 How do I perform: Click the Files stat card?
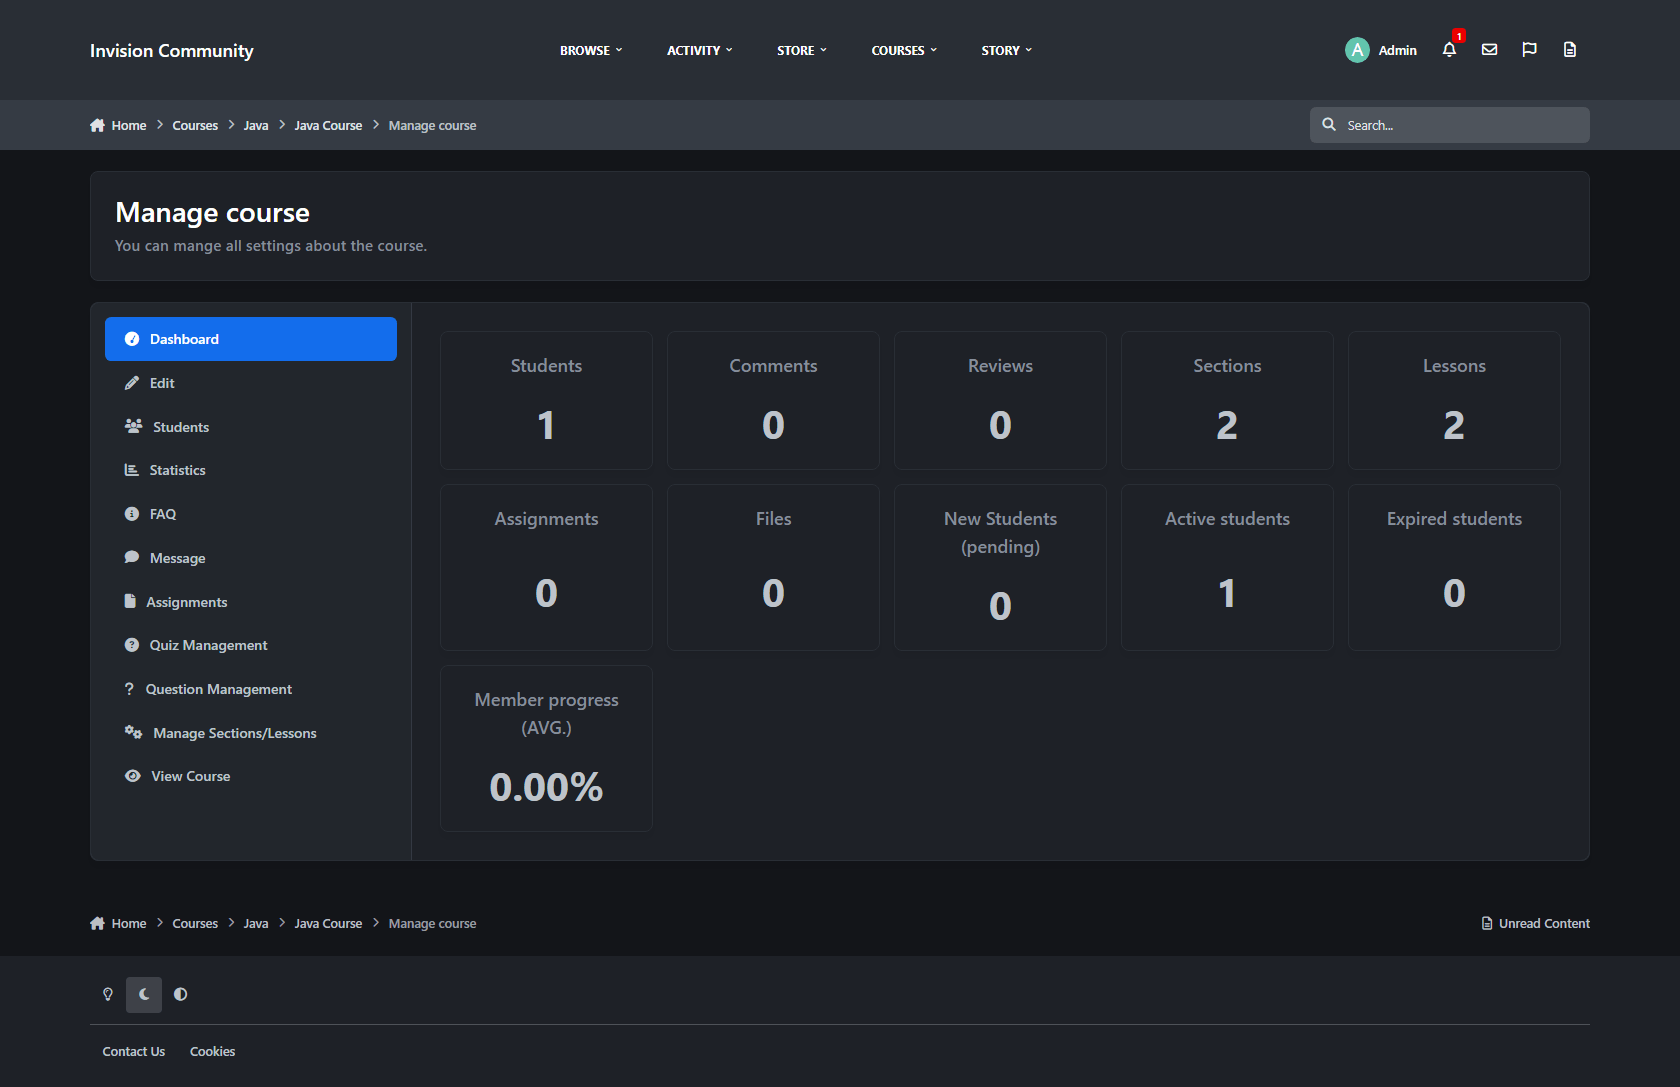coord(773,568)
